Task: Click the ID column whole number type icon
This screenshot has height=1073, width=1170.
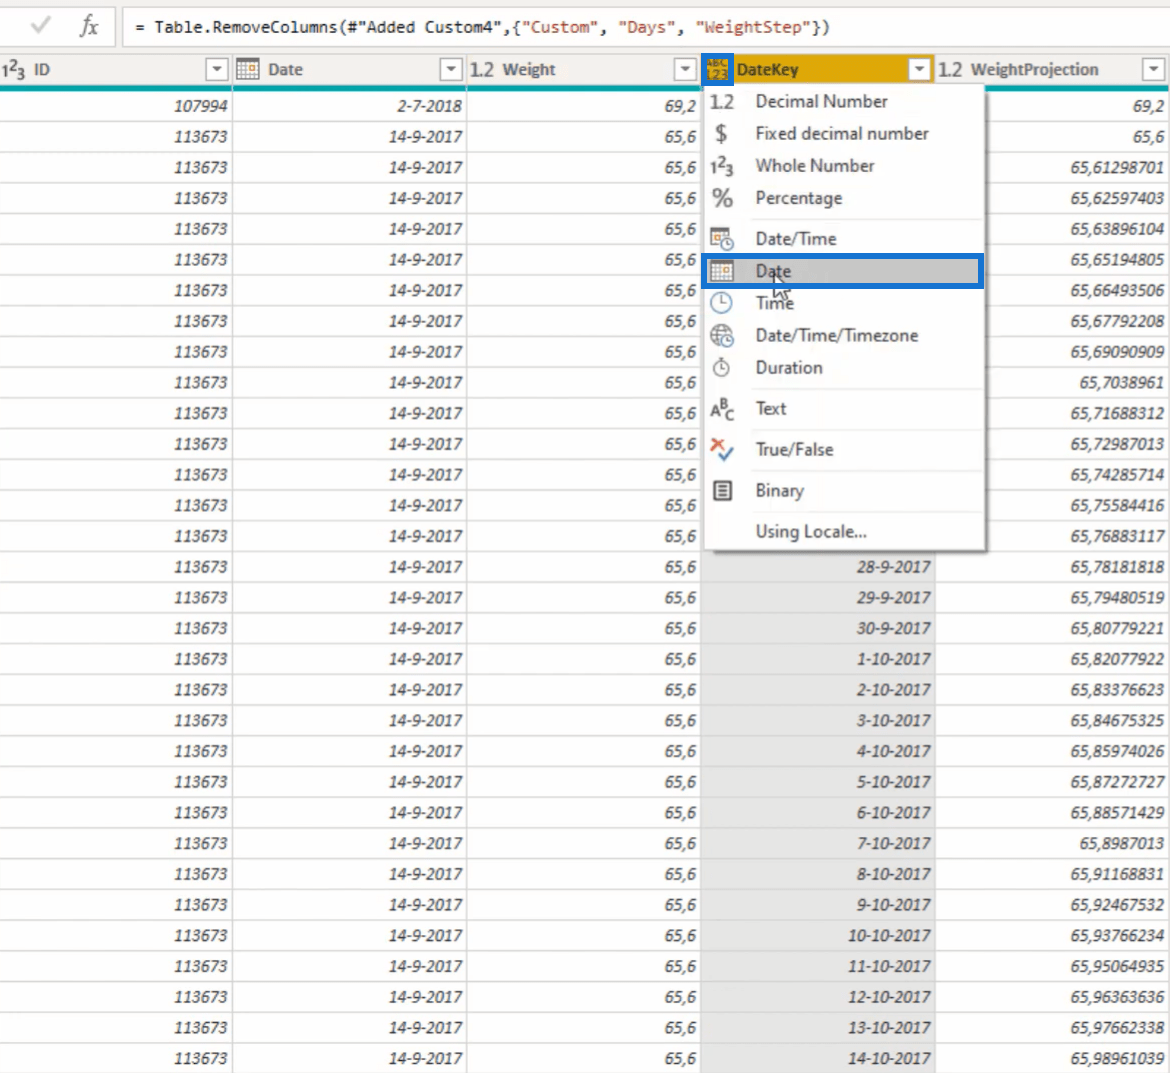Action: [x=13, y=69]
